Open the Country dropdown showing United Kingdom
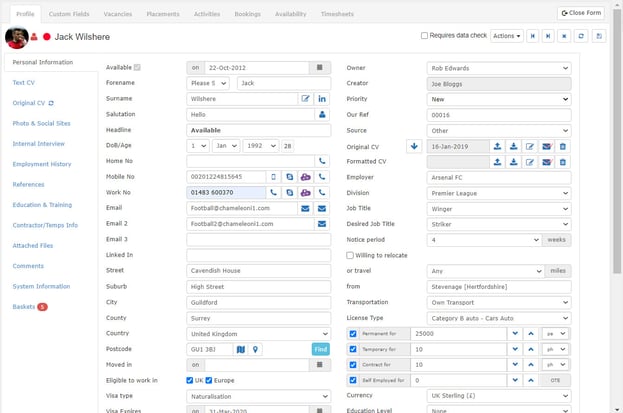The image size is (623, 413). 258,333
